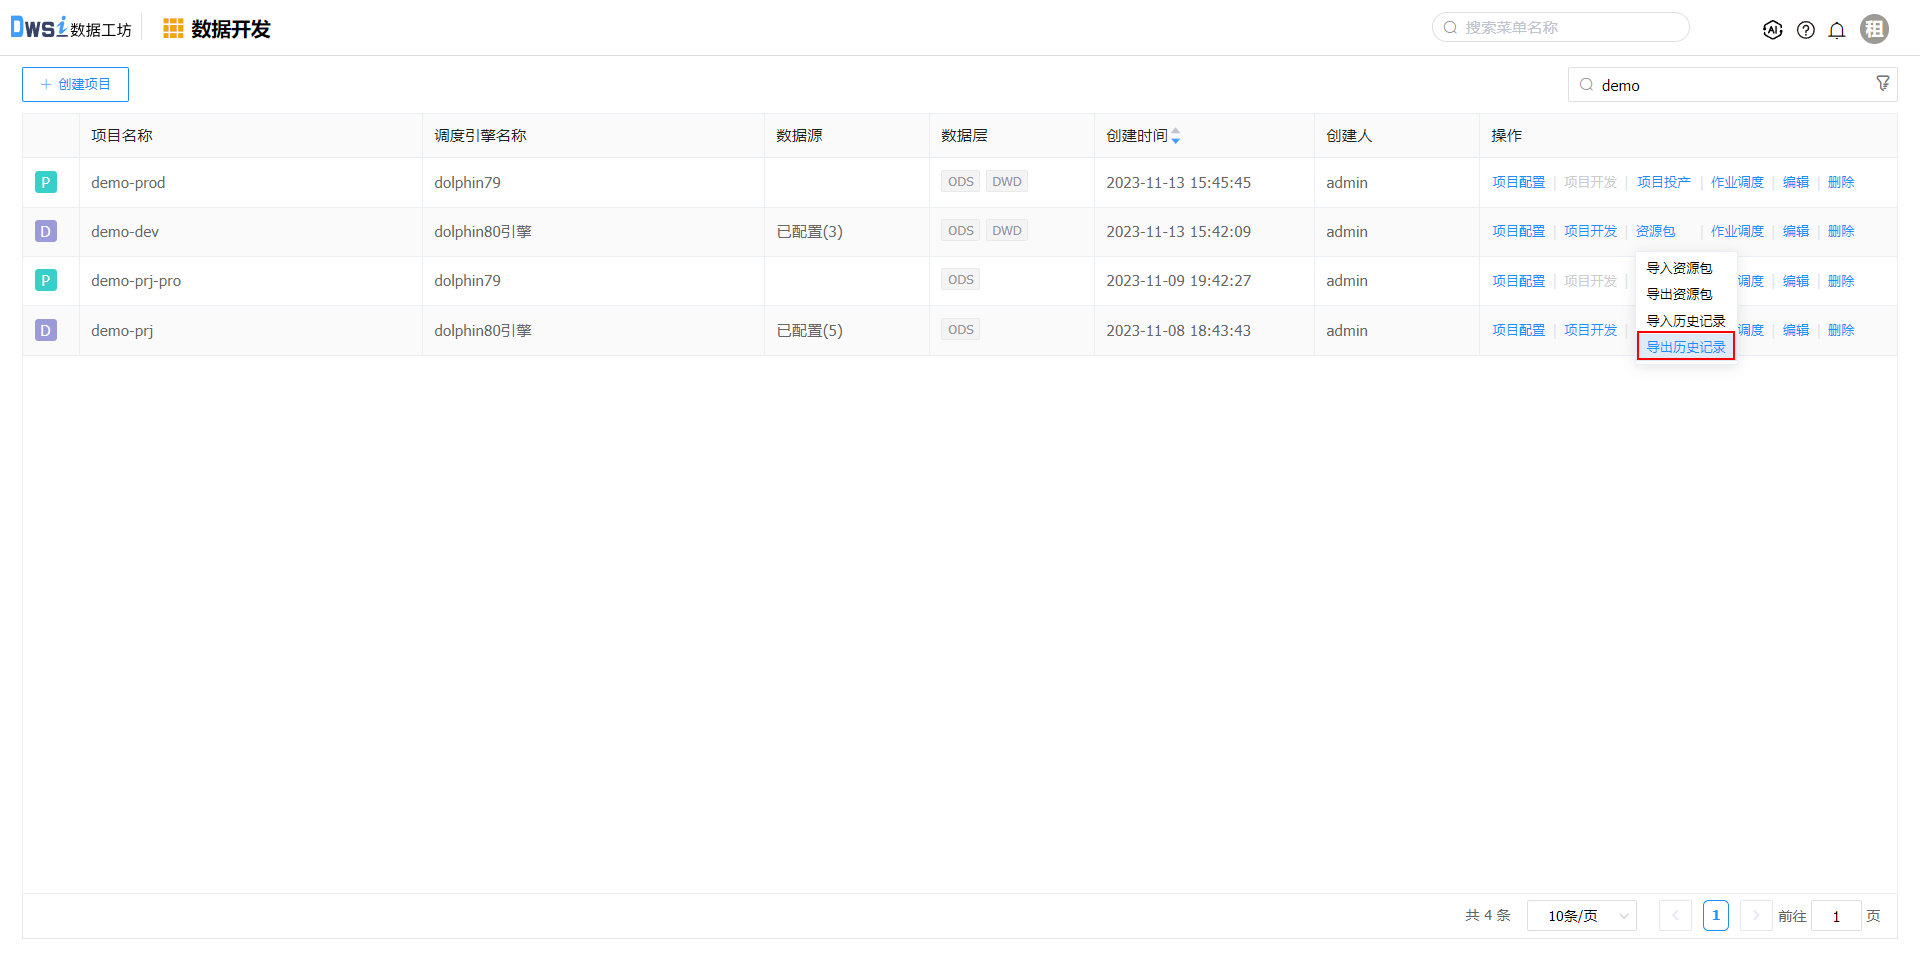Click the D badge of demo-dev
Viewport: 1920px width, 962px height.
46,232
